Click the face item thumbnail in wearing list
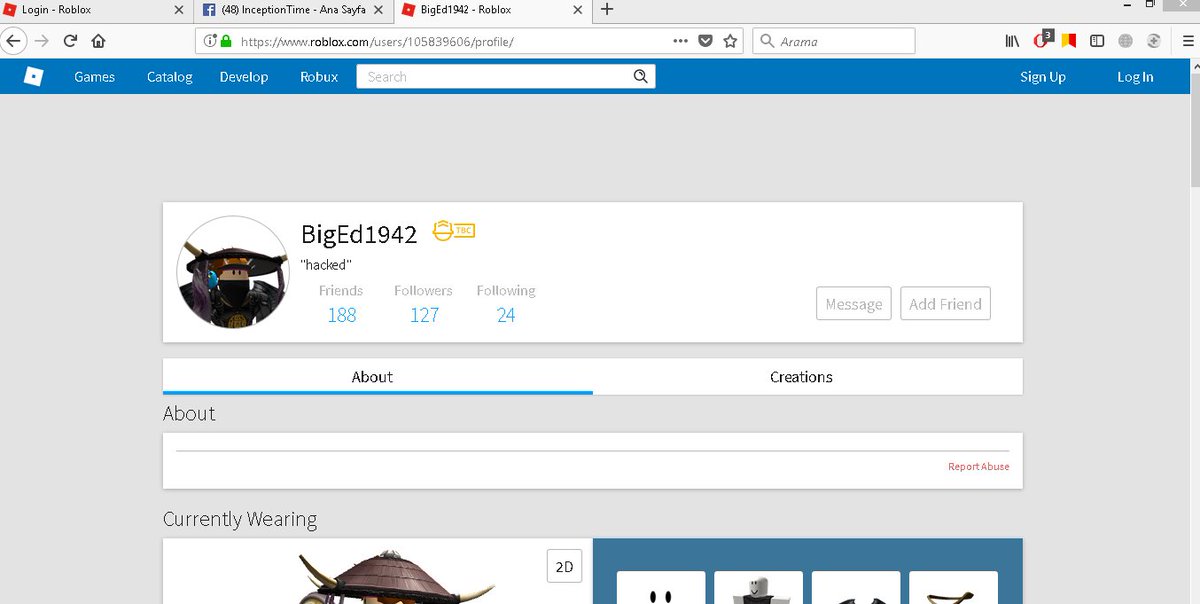1200x604 pixels. click(661, 588)
